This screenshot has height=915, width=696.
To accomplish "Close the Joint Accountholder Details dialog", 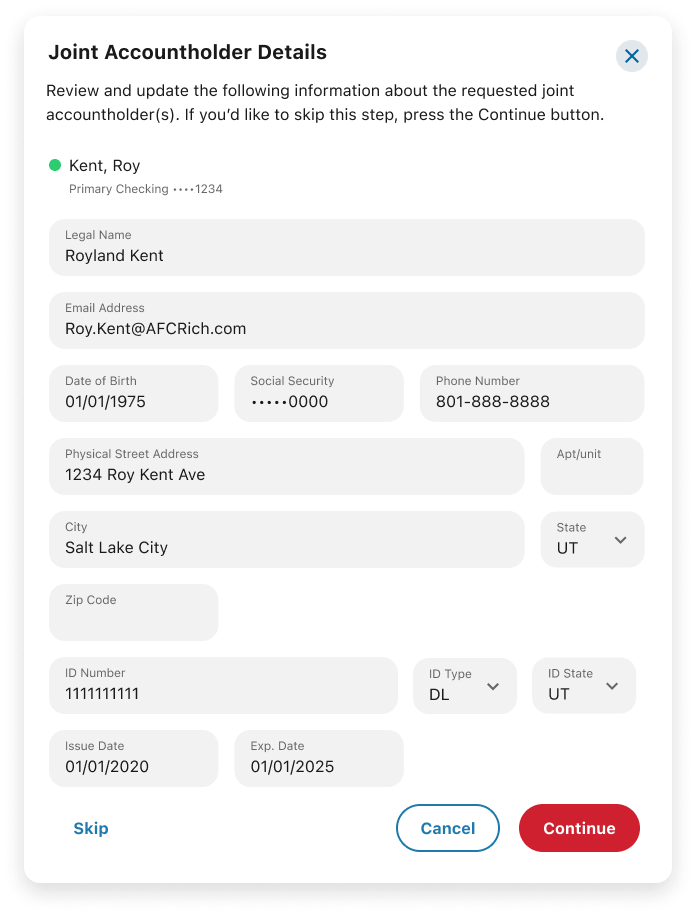I will tap(632, 56).
